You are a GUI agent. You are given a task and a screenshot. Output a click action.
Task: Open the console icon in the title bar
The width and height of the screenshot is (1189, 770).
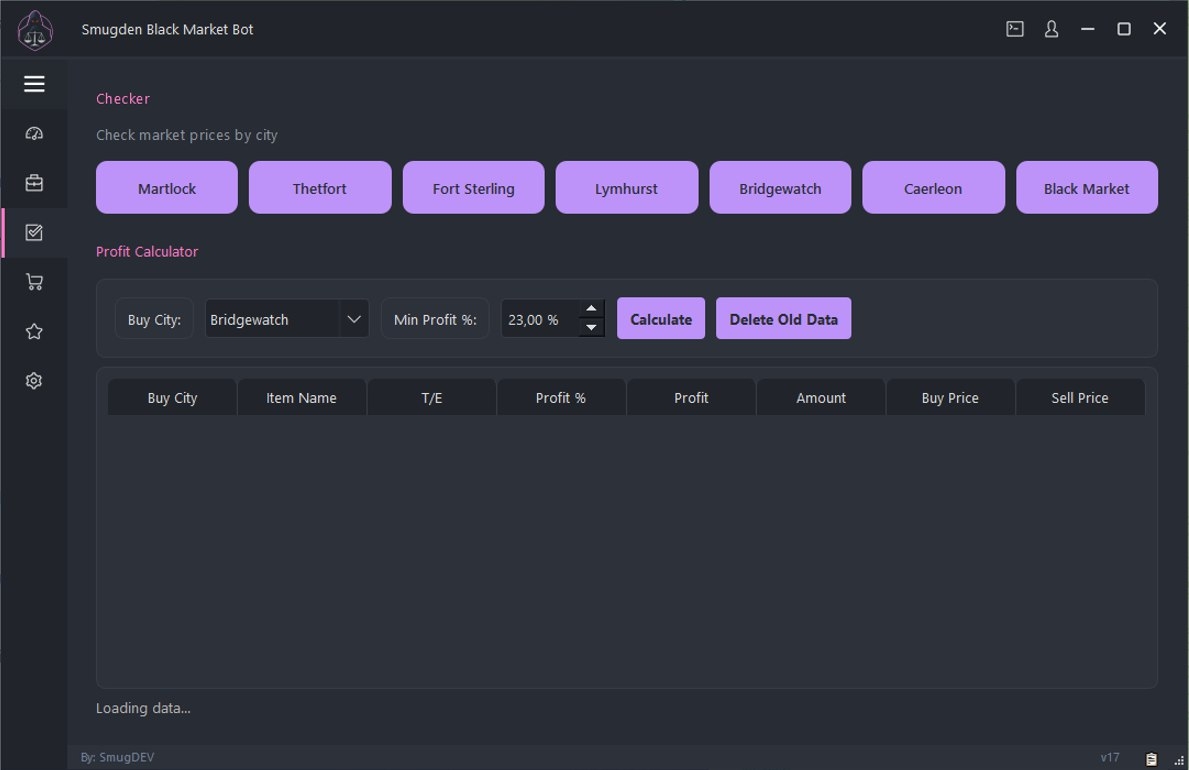(x=1014, y=29)
